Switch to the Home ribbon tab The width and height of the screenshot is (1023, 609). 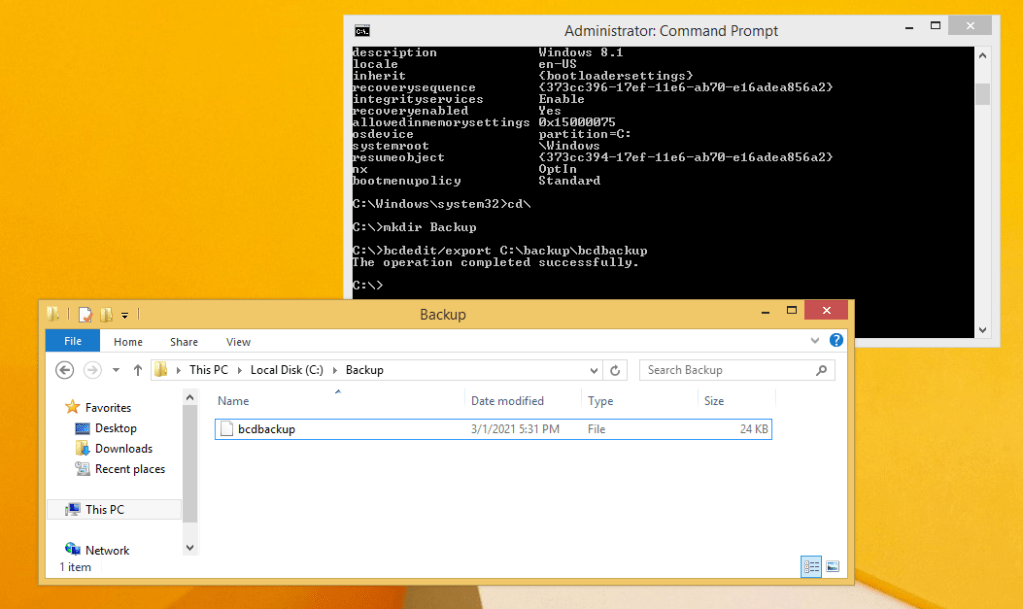click(128, 341)
